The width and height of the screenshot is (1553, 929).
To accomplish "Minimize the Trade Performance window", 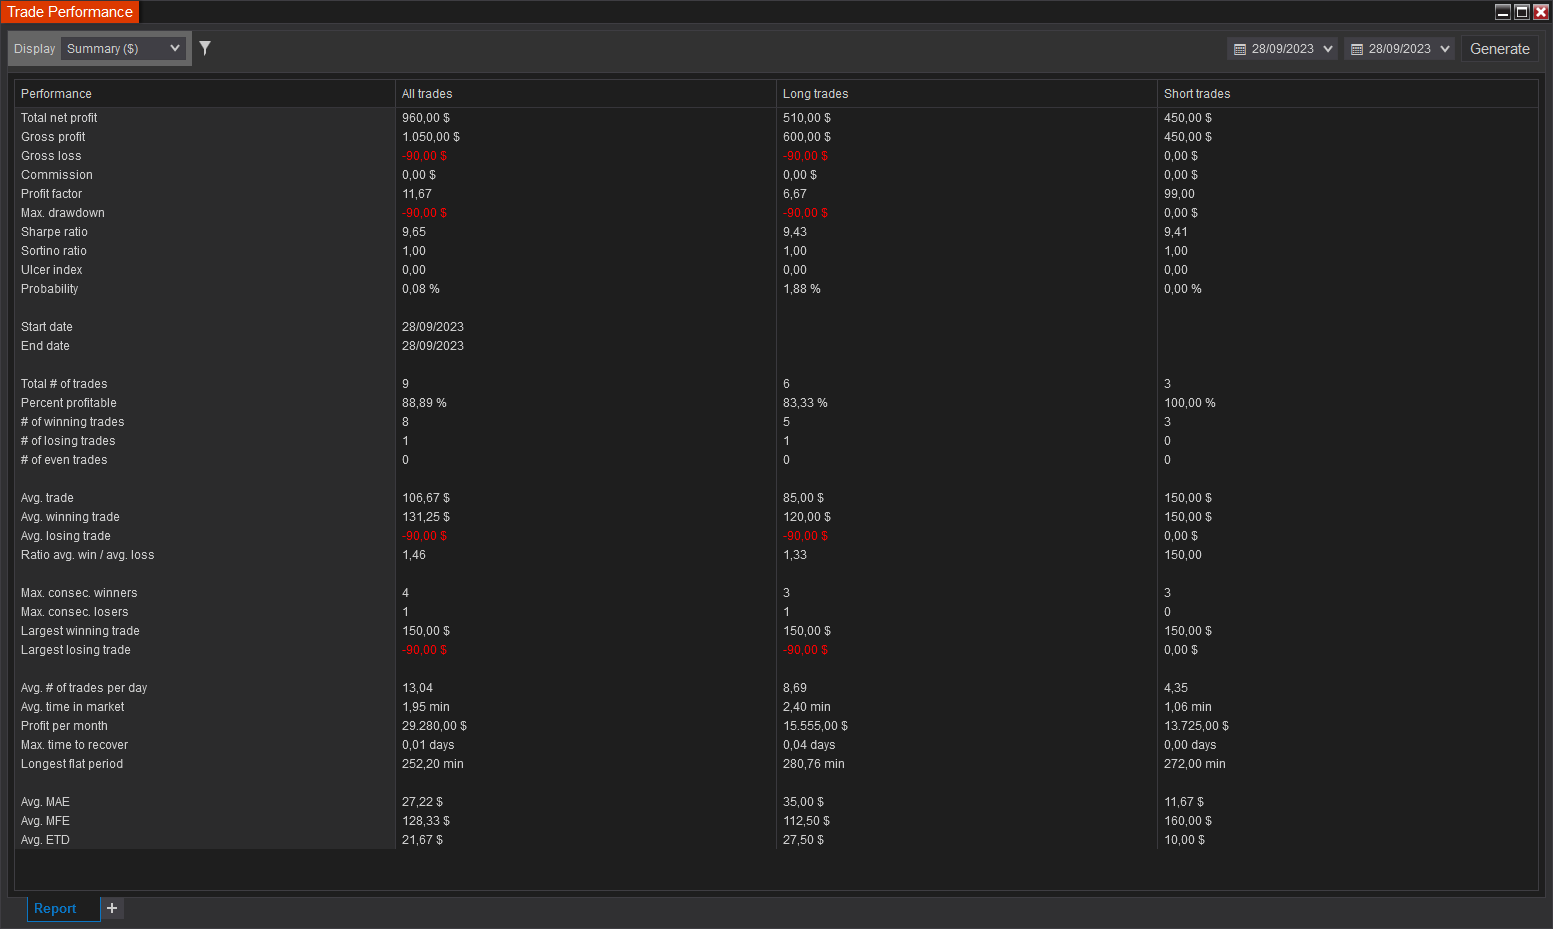I will point(1503,12).
